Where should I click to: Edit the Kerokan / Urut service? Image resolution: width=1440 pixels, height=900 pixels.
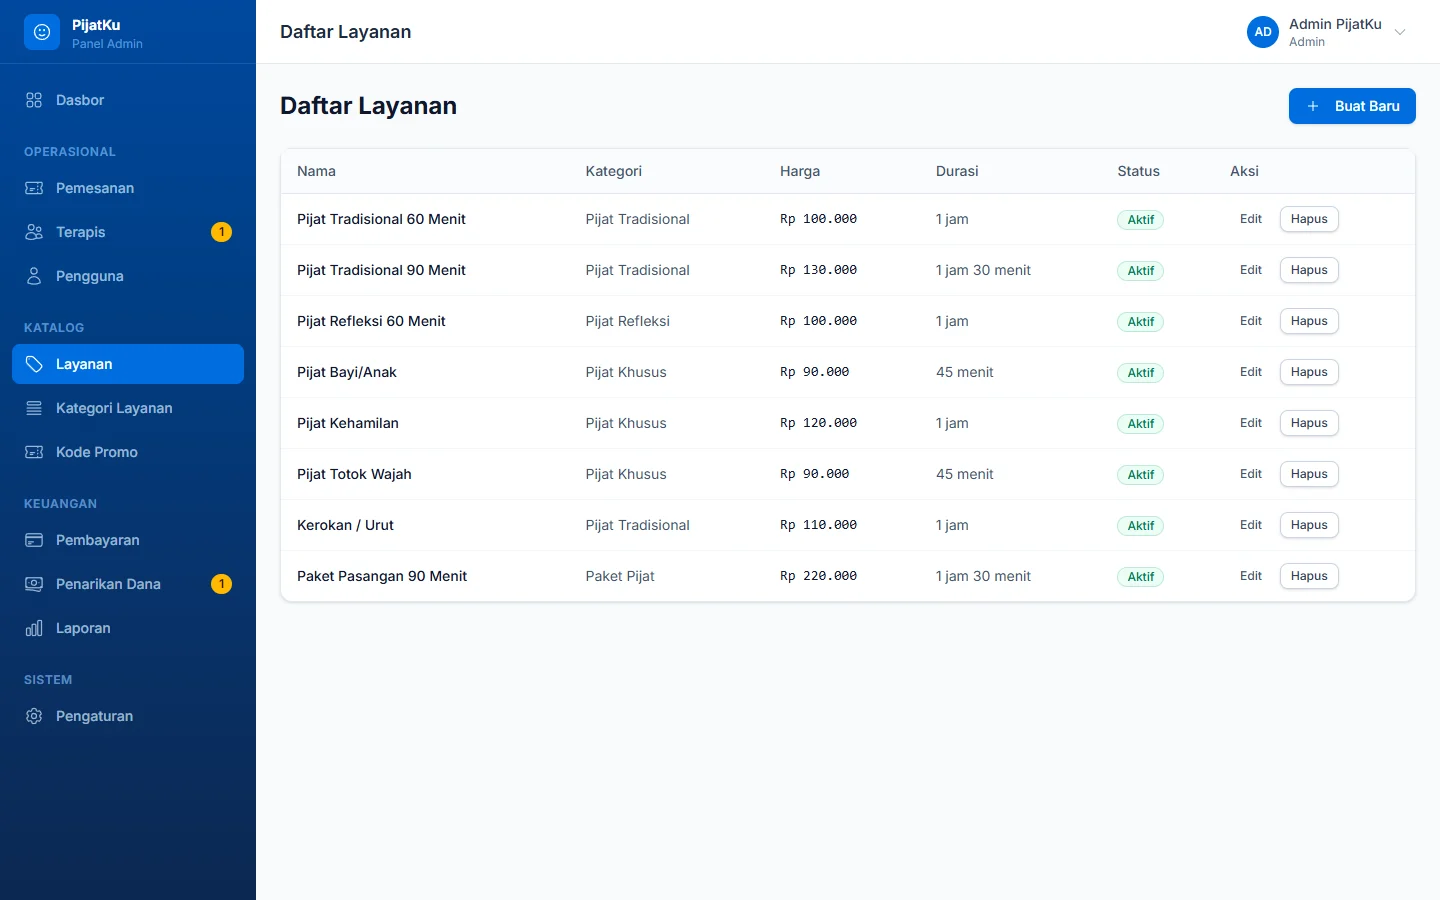tap(1251, 525)
